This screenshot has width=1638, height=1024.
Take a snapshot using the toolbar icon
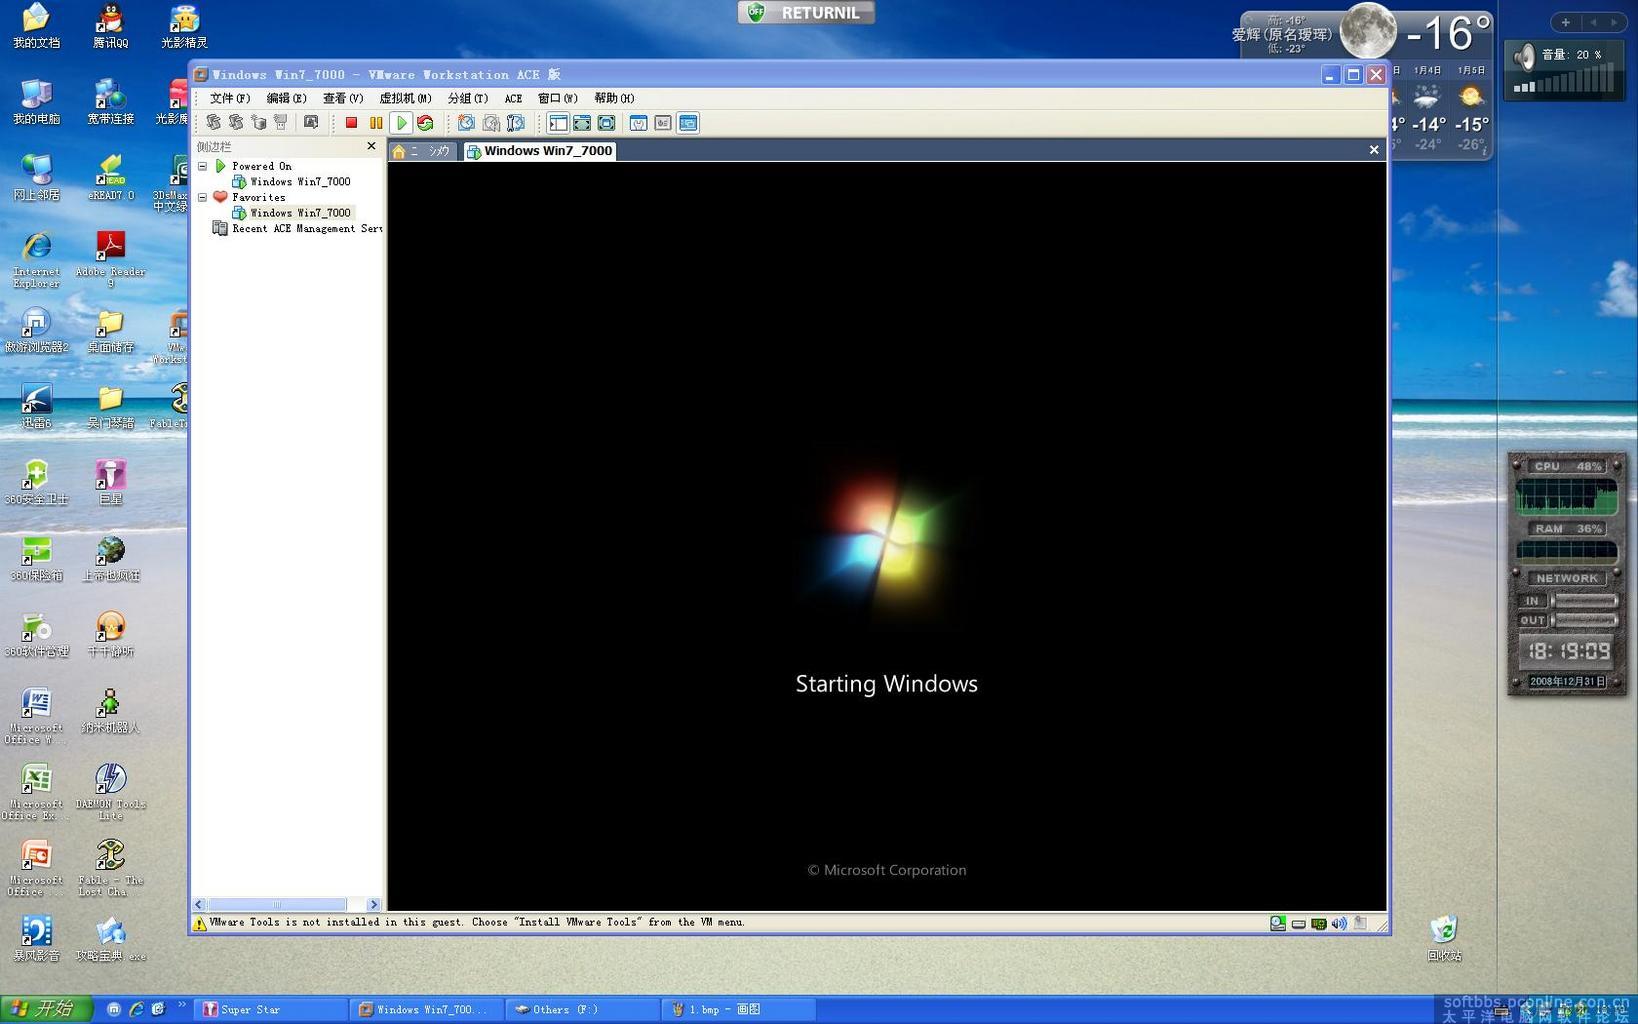(466, 123)
